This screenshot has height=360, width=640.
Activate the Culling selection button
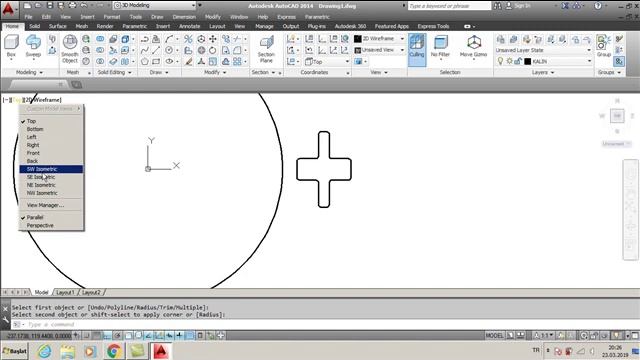417,50
